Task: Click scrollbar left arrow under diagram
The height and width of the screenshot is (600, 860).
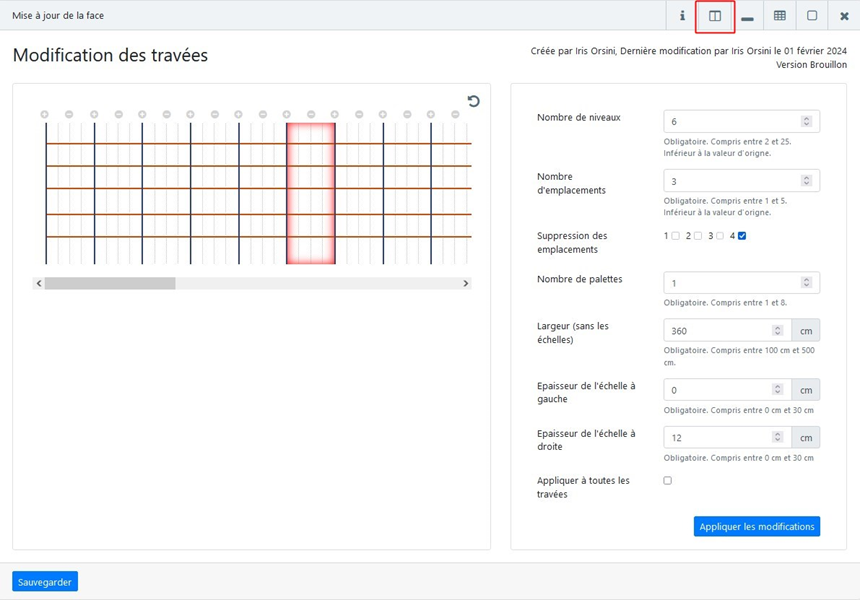Action: 39,284
